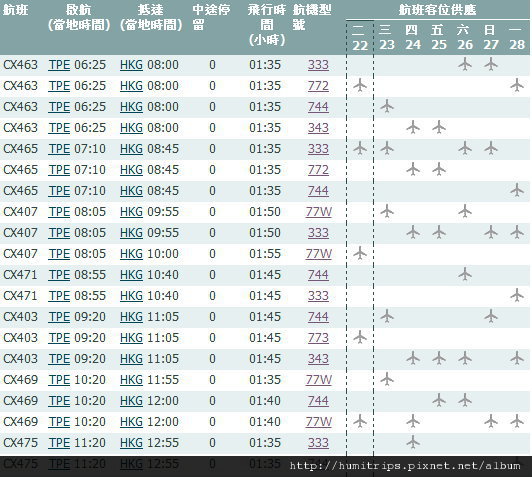Click the airplane icon for CX469 aircraft 744 on day 25
This screenshot has height=477, width=532.
click(439, 400)
